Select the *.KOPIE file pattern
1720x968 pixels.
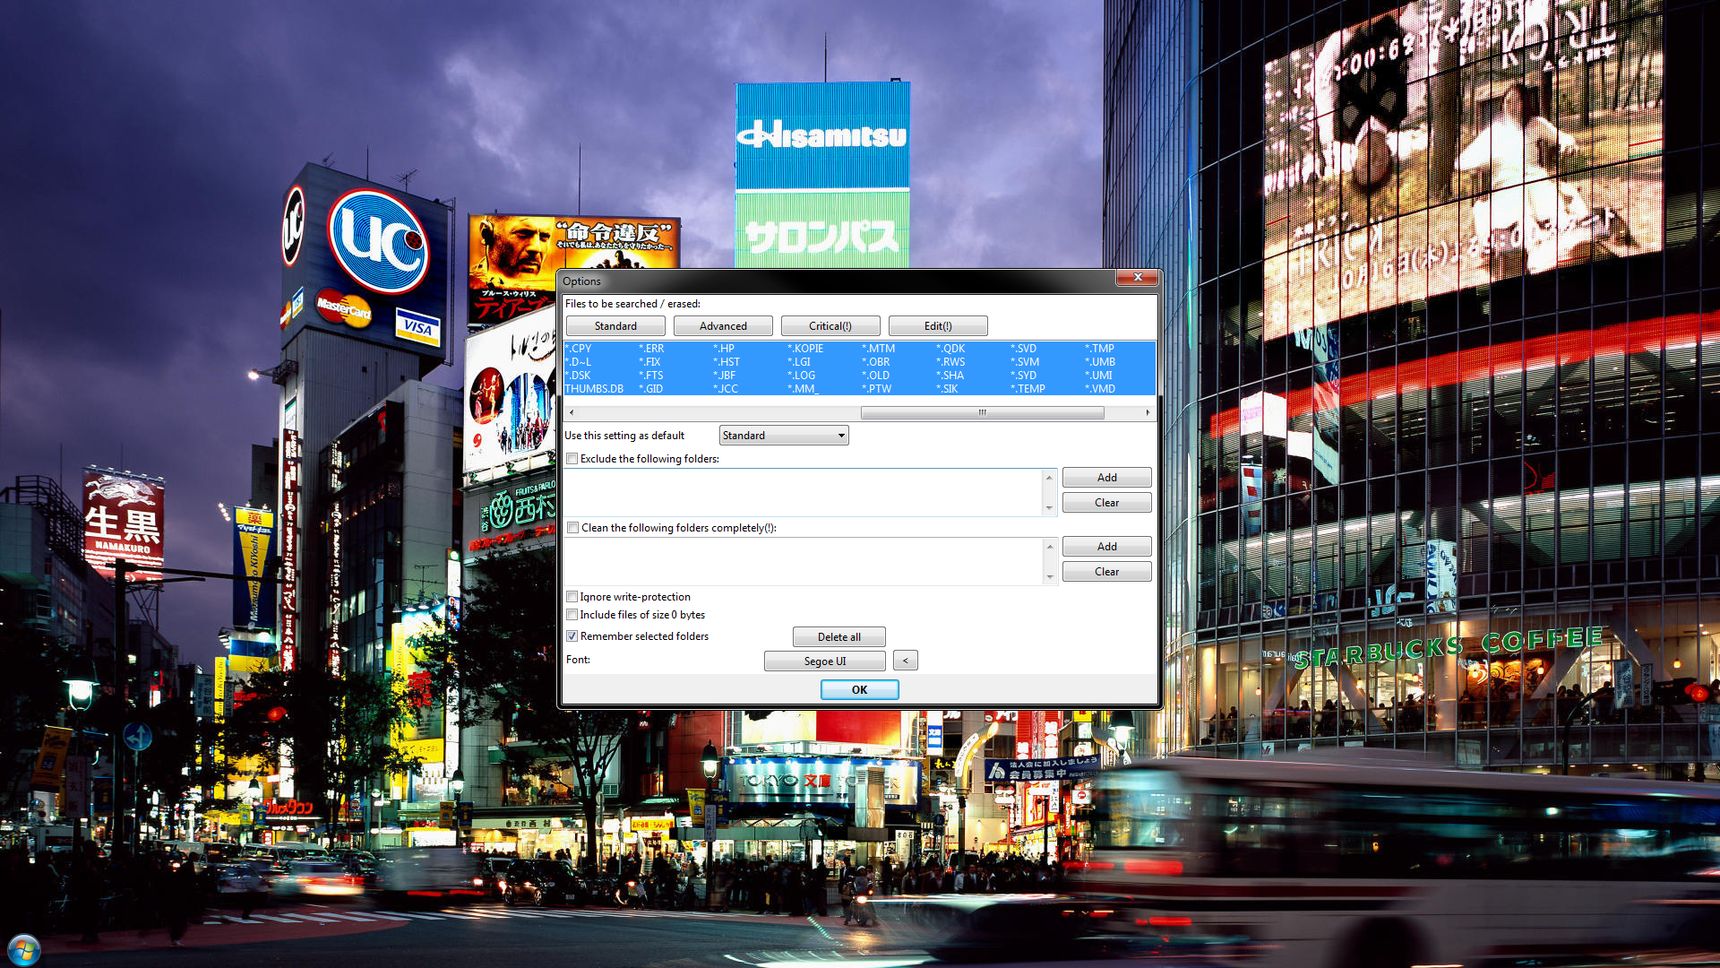click(806, 348)
